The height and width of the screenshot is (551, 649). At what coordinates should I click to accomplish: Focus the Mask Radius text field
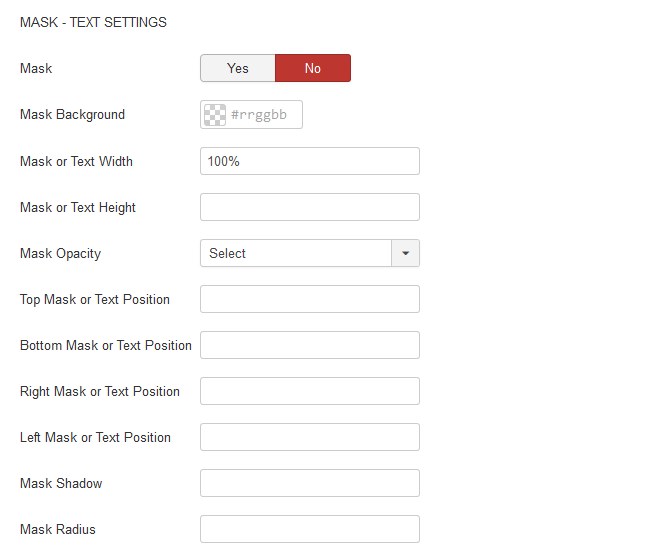310,529
